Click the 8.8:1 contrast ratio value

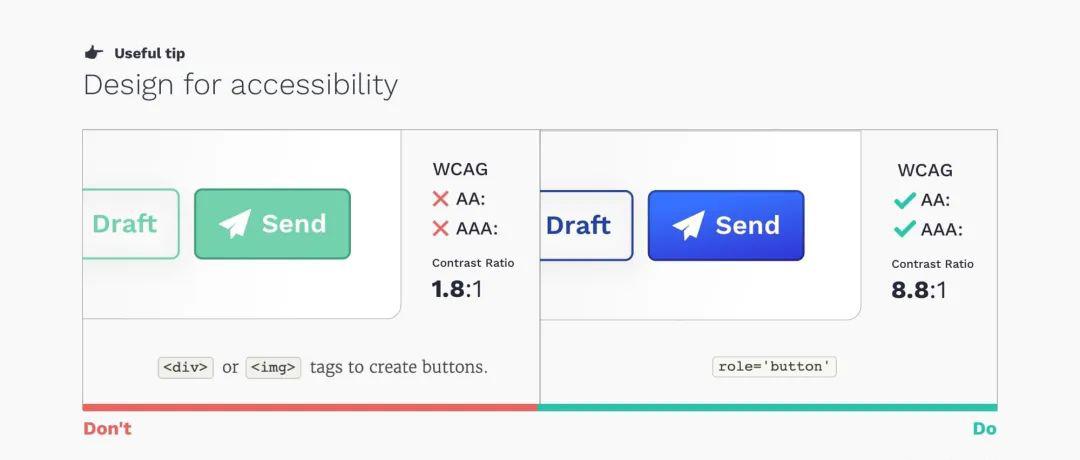[x=919, y=290]
